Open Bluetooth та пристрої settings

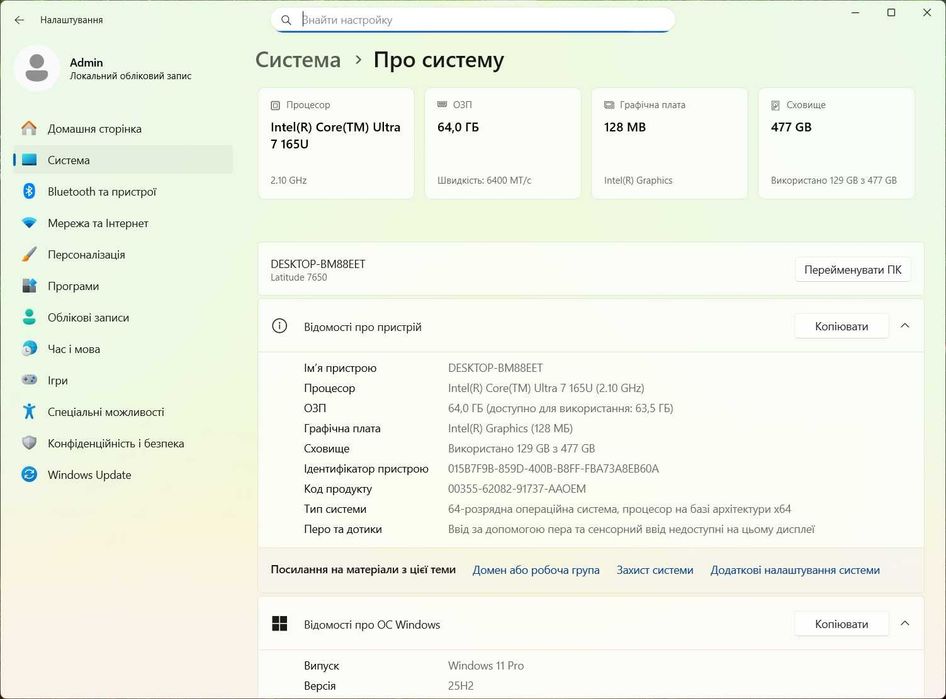tap(123, 191)
